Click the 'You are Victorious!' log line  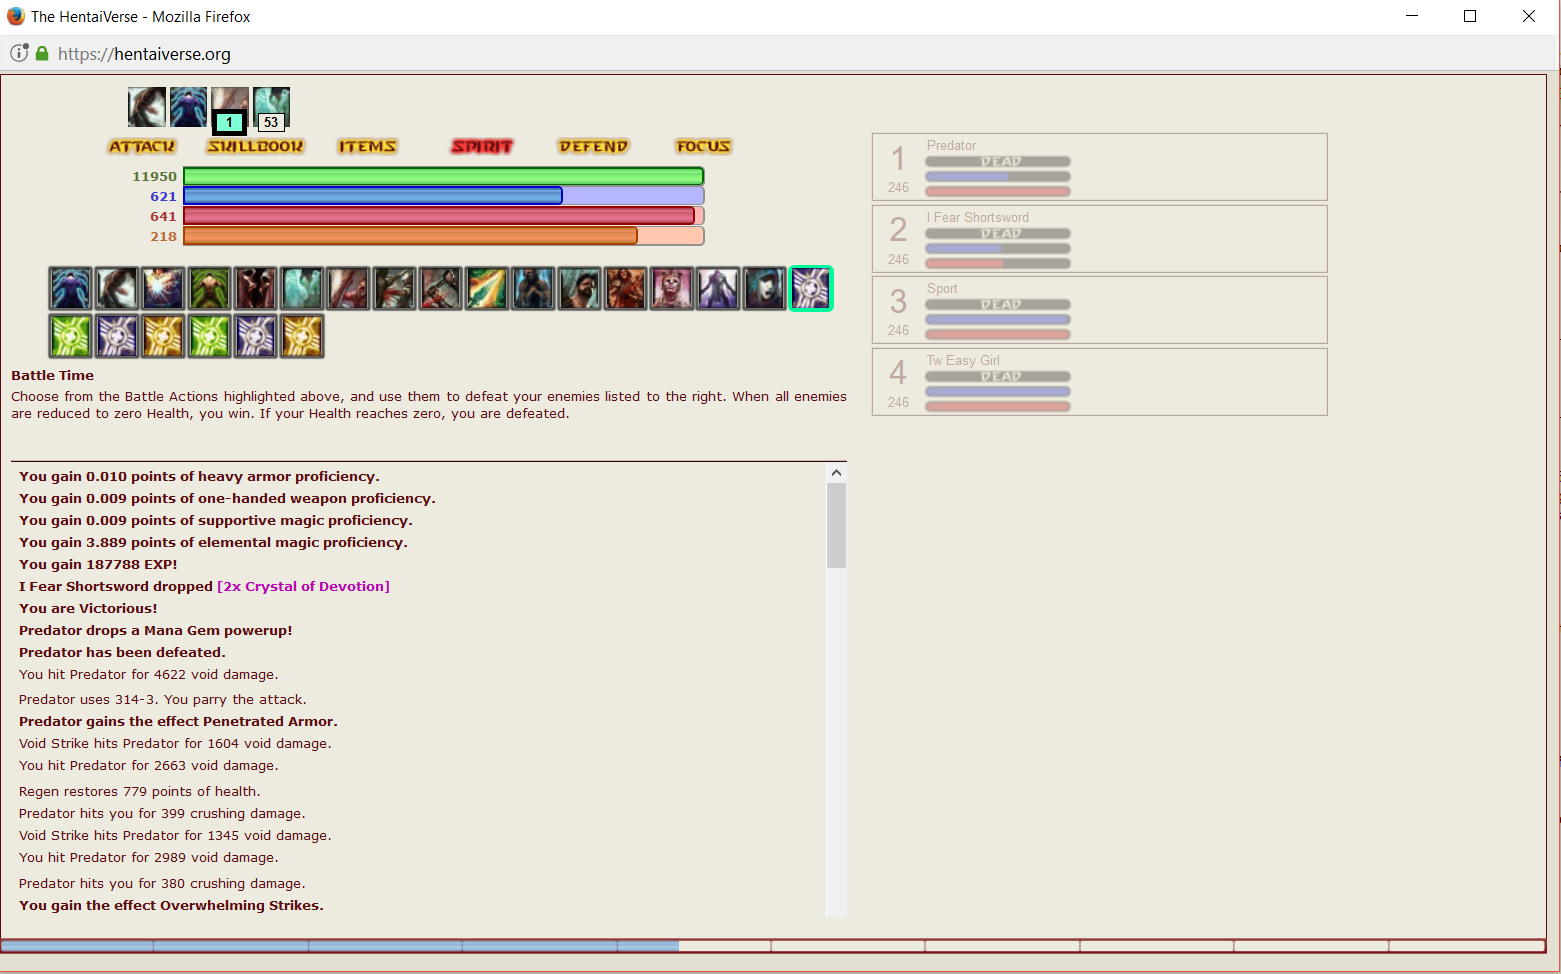click(x=88, y=609)
